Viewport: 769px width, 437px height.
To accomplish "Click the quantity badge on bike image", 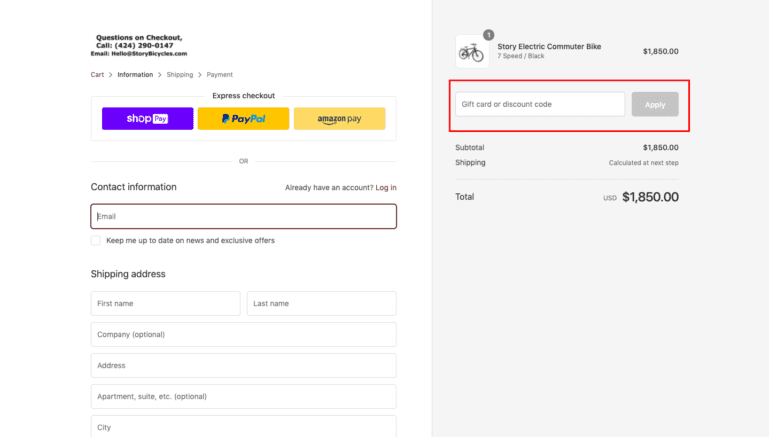I will tap(488, 35).
